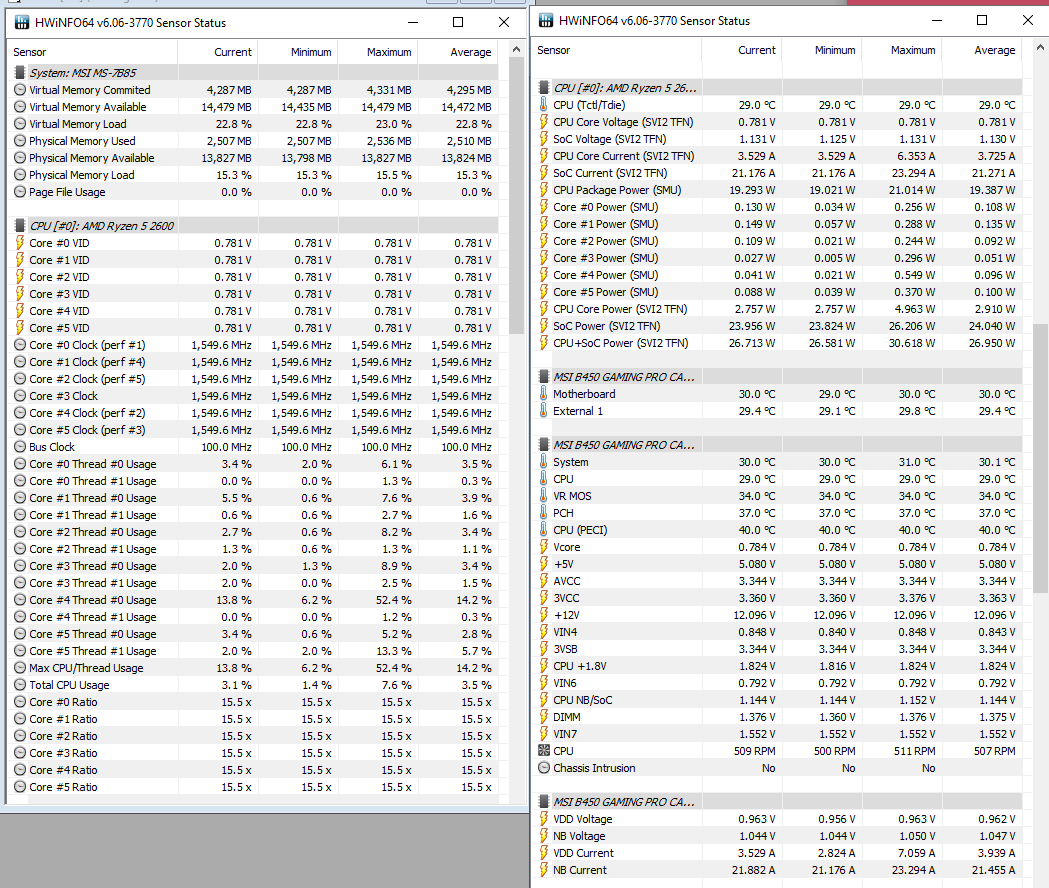Select the PCH temperature row

click(x=777, y=513)
